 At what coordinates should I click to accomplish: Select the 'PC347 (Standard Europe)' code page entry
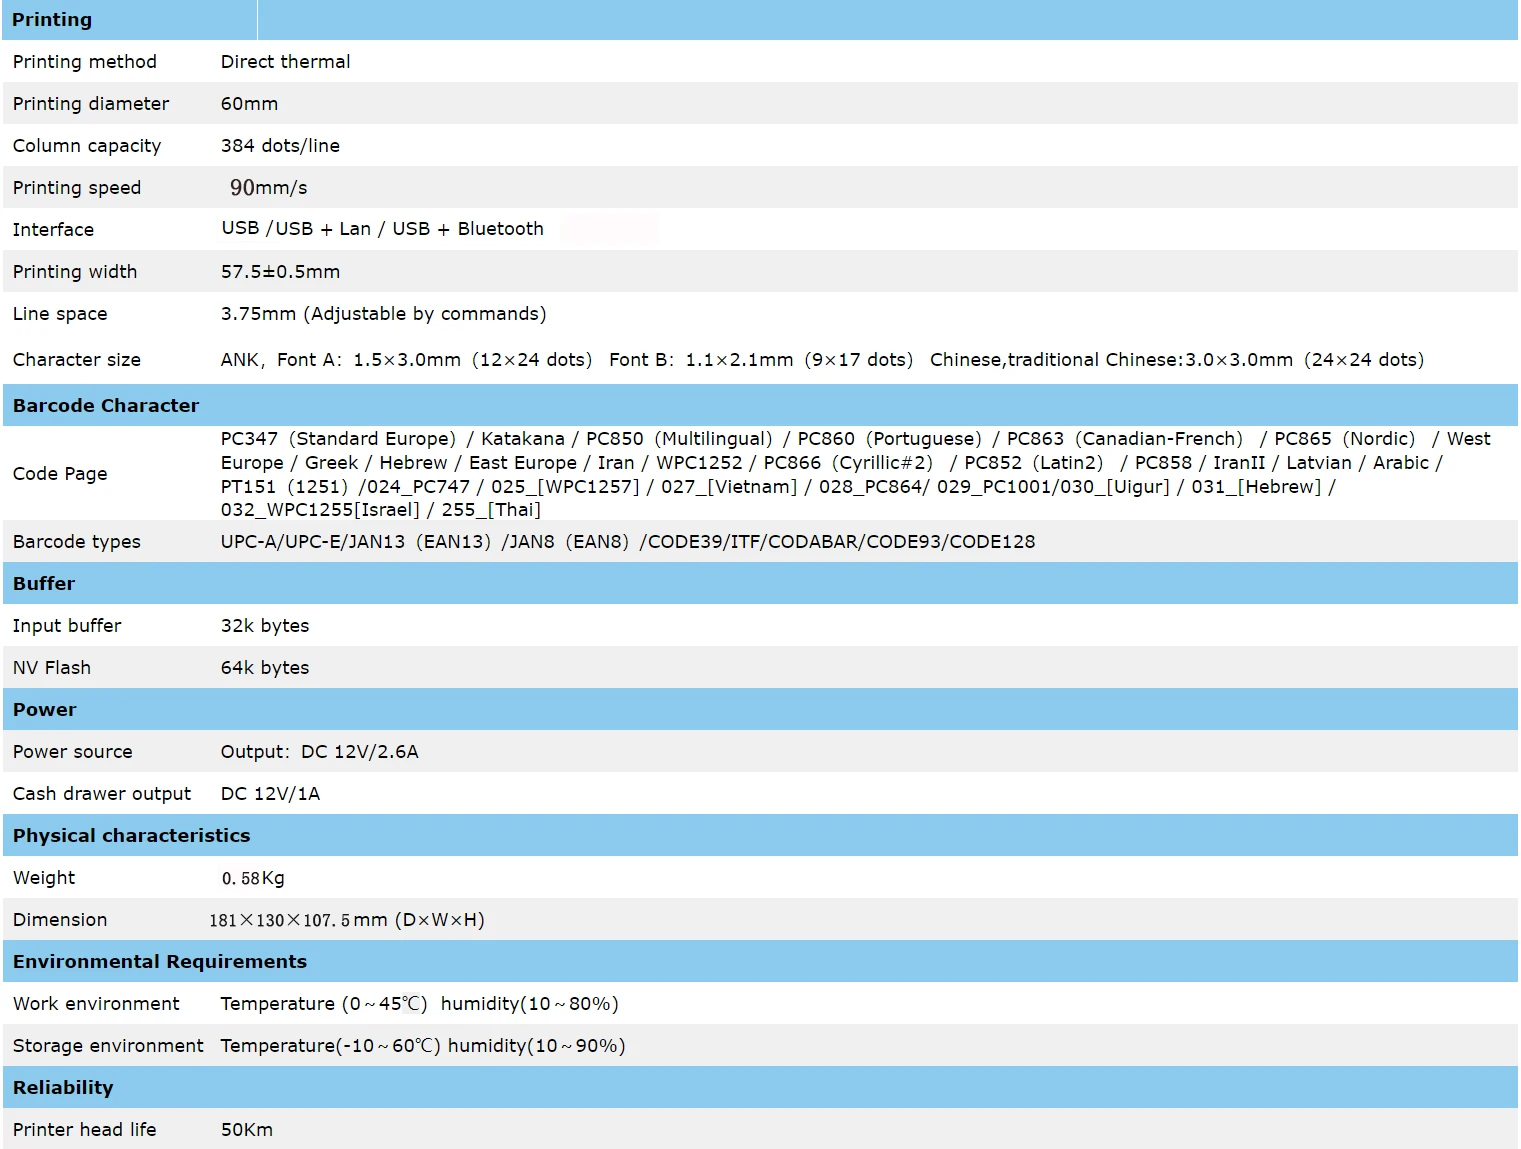click(x=338, y=439)
